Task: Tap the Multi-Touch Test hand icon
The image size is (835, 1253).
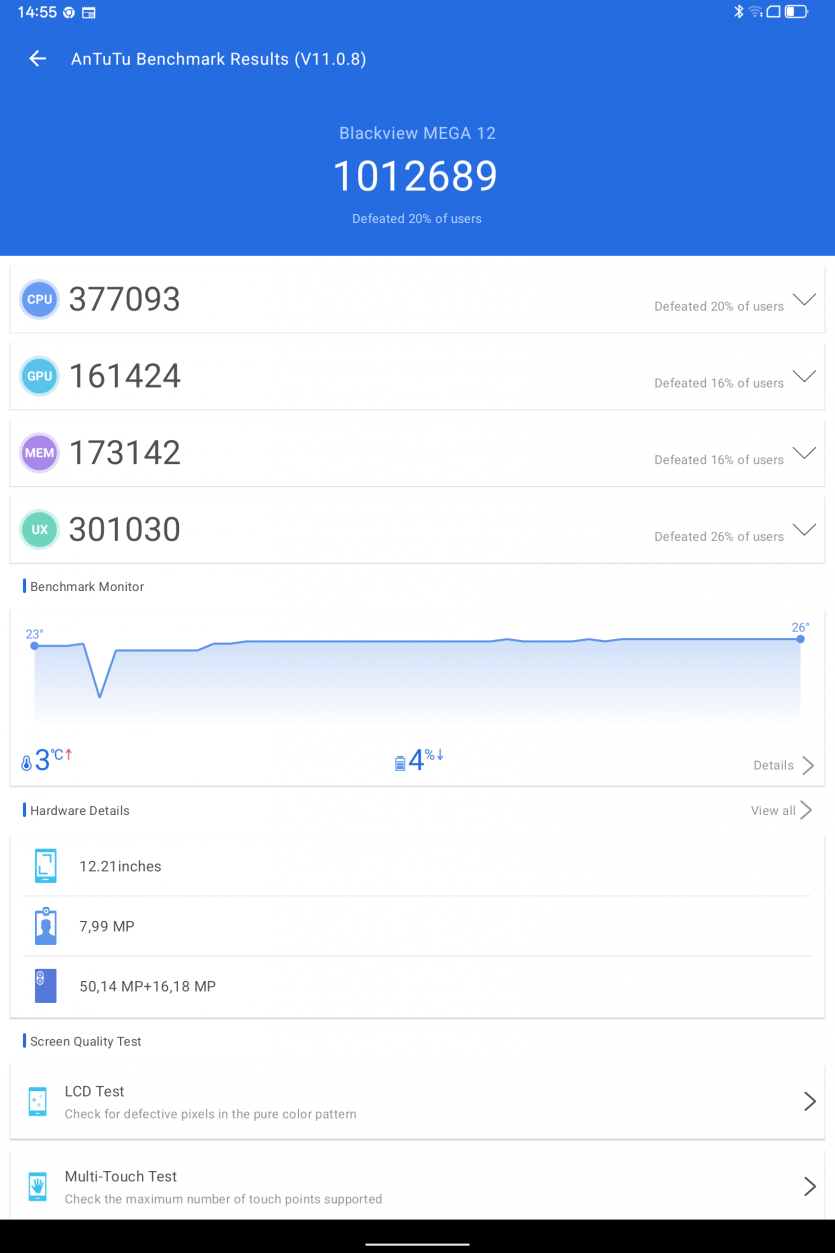Action: (38, 1187)
